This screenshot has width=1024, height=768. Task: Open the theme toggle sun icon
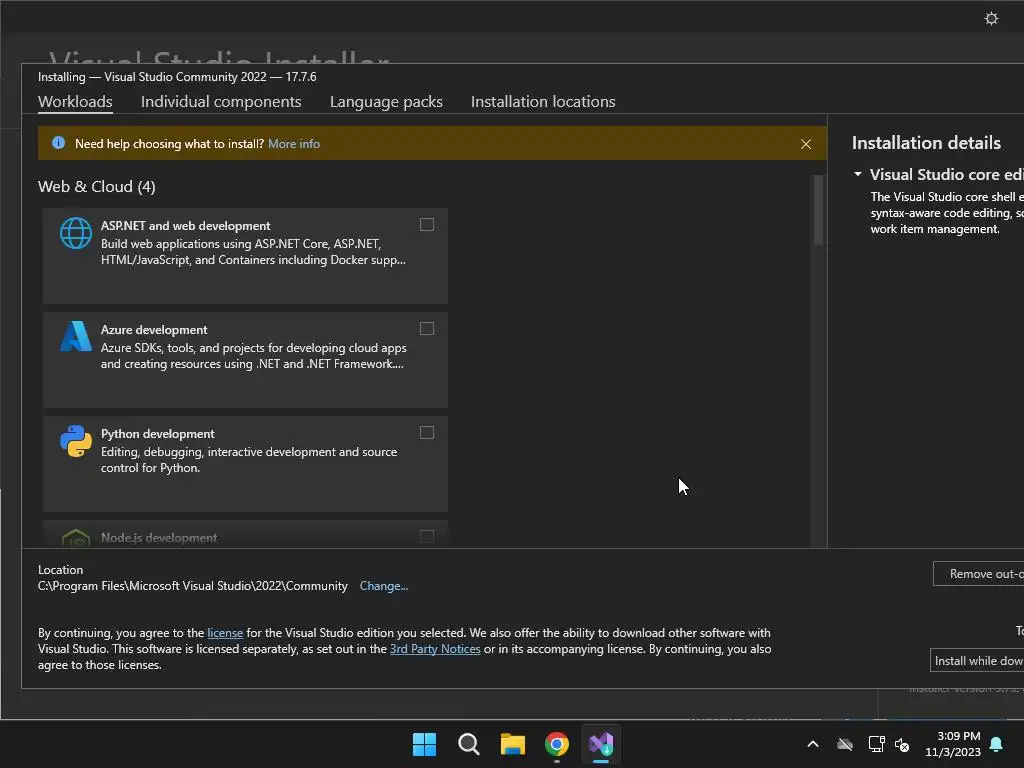991,18
